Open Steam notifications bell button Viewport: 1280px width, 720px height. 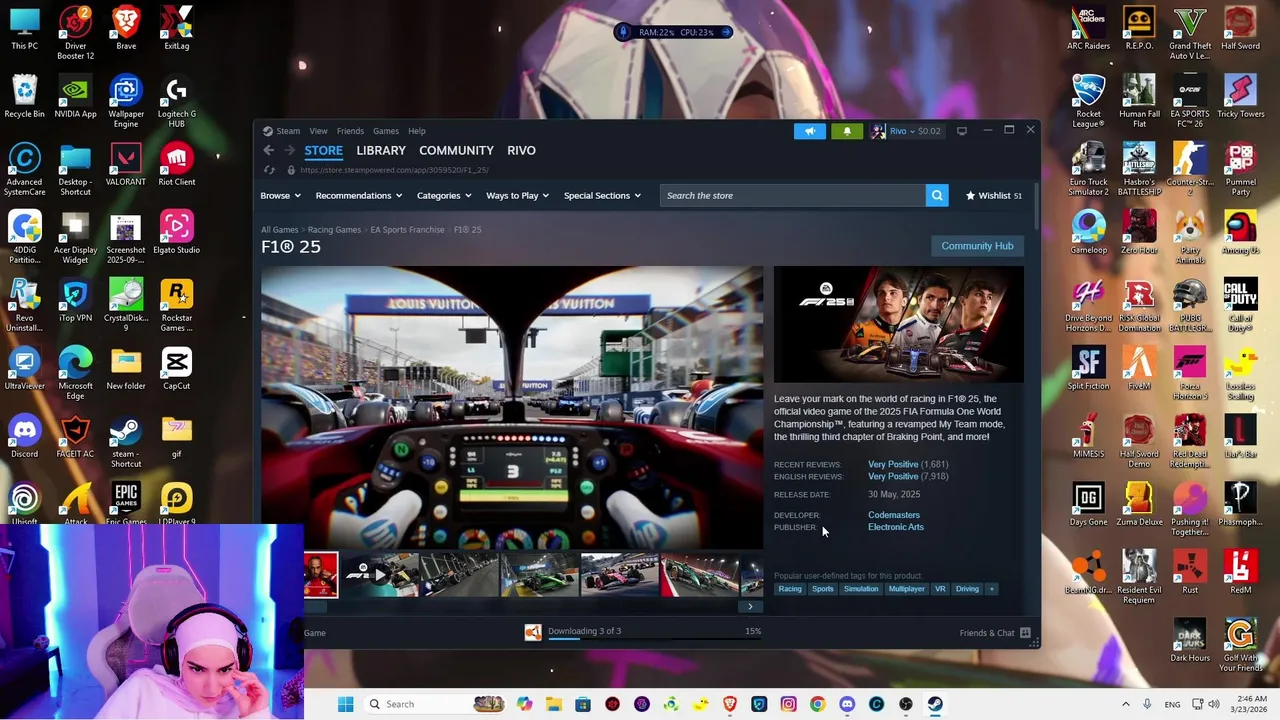coord(847,131)
